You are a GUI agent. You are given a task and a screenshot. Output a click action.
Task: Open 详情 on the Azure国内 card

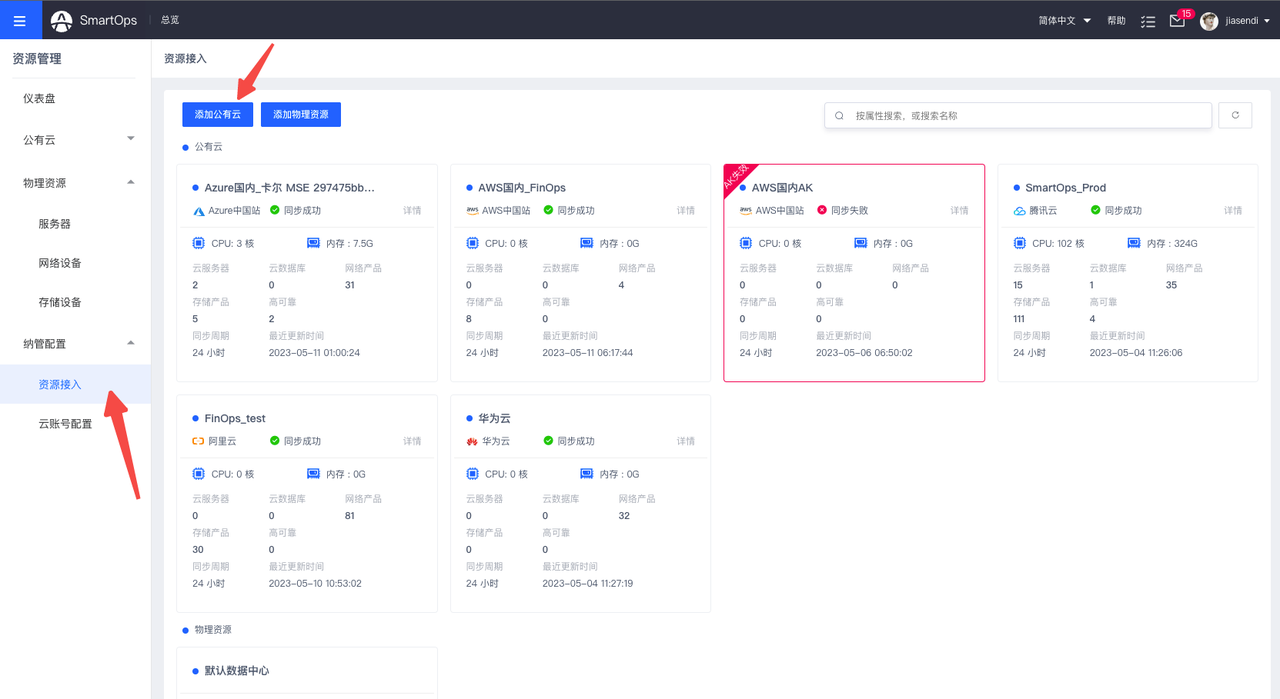pos(412,211)
